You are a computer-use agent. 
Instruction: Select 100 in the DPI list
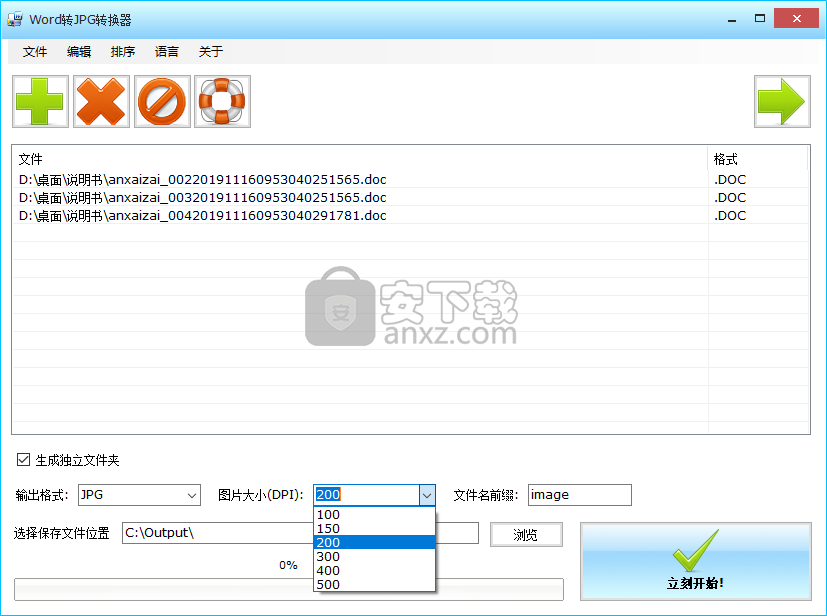374,514
